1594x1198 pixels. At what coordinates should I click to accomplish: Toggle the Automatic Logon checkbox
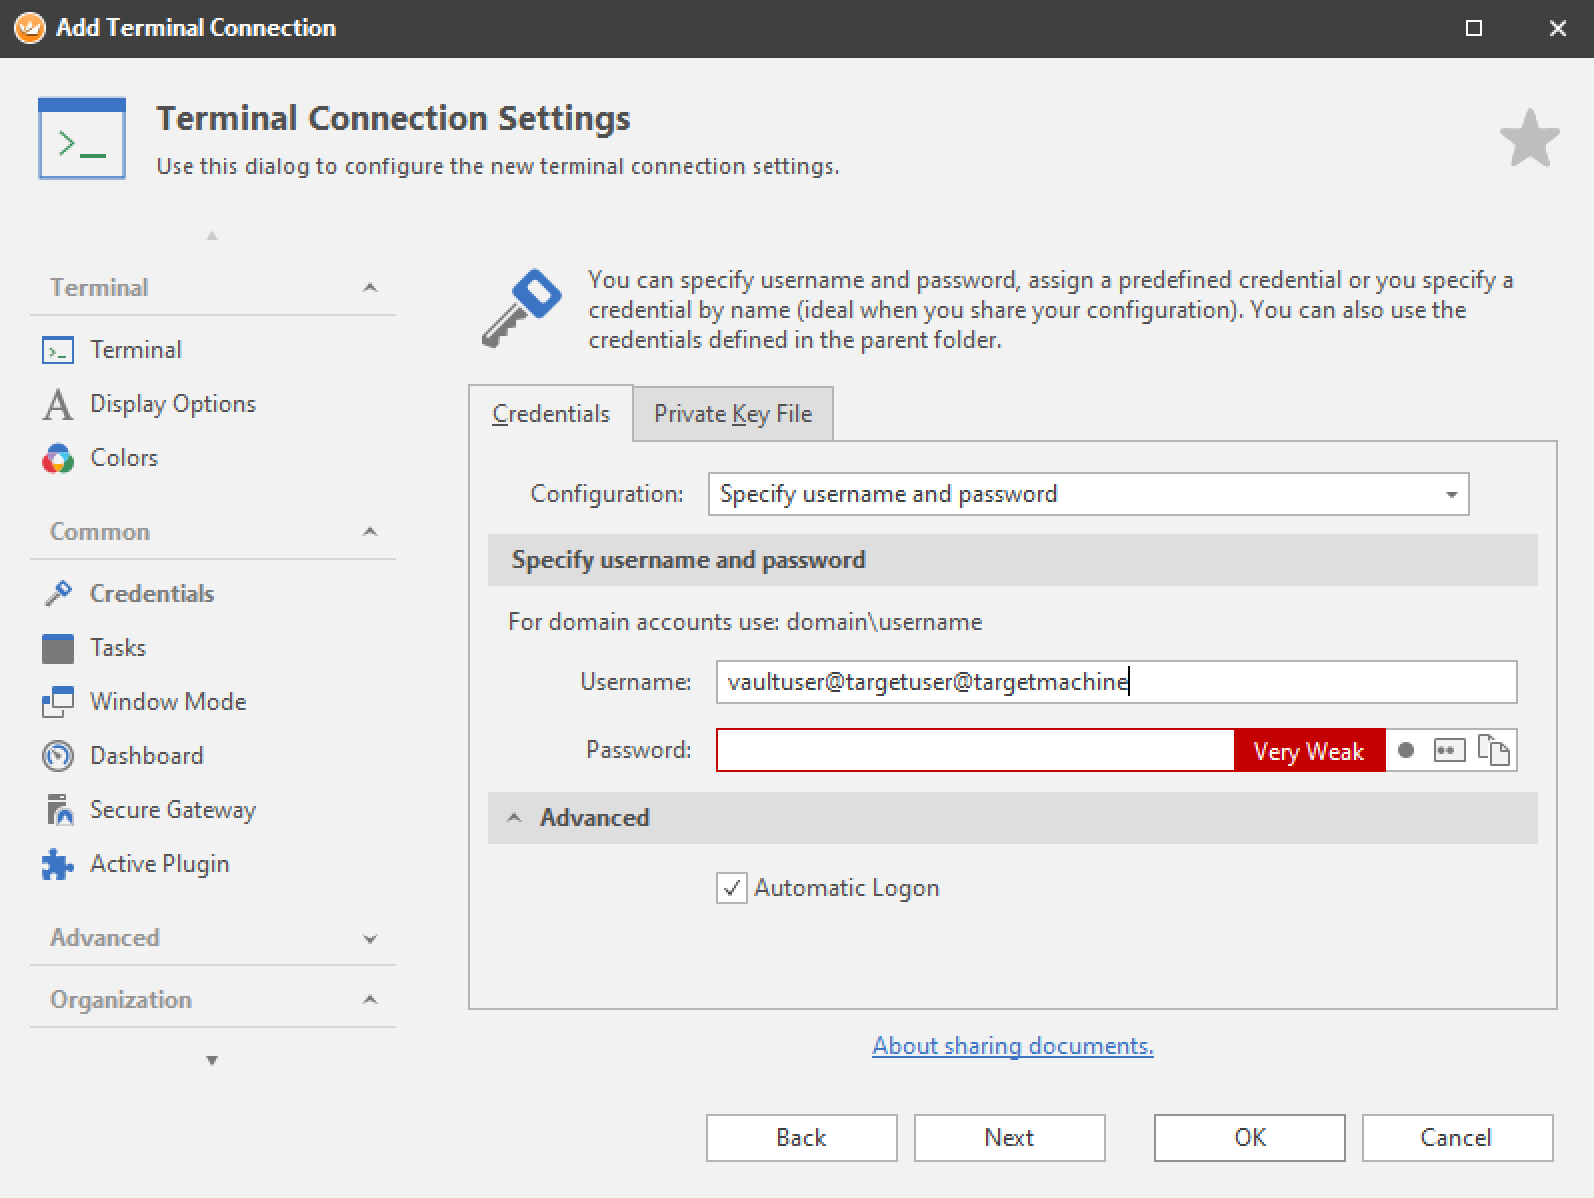coord(731,888)
